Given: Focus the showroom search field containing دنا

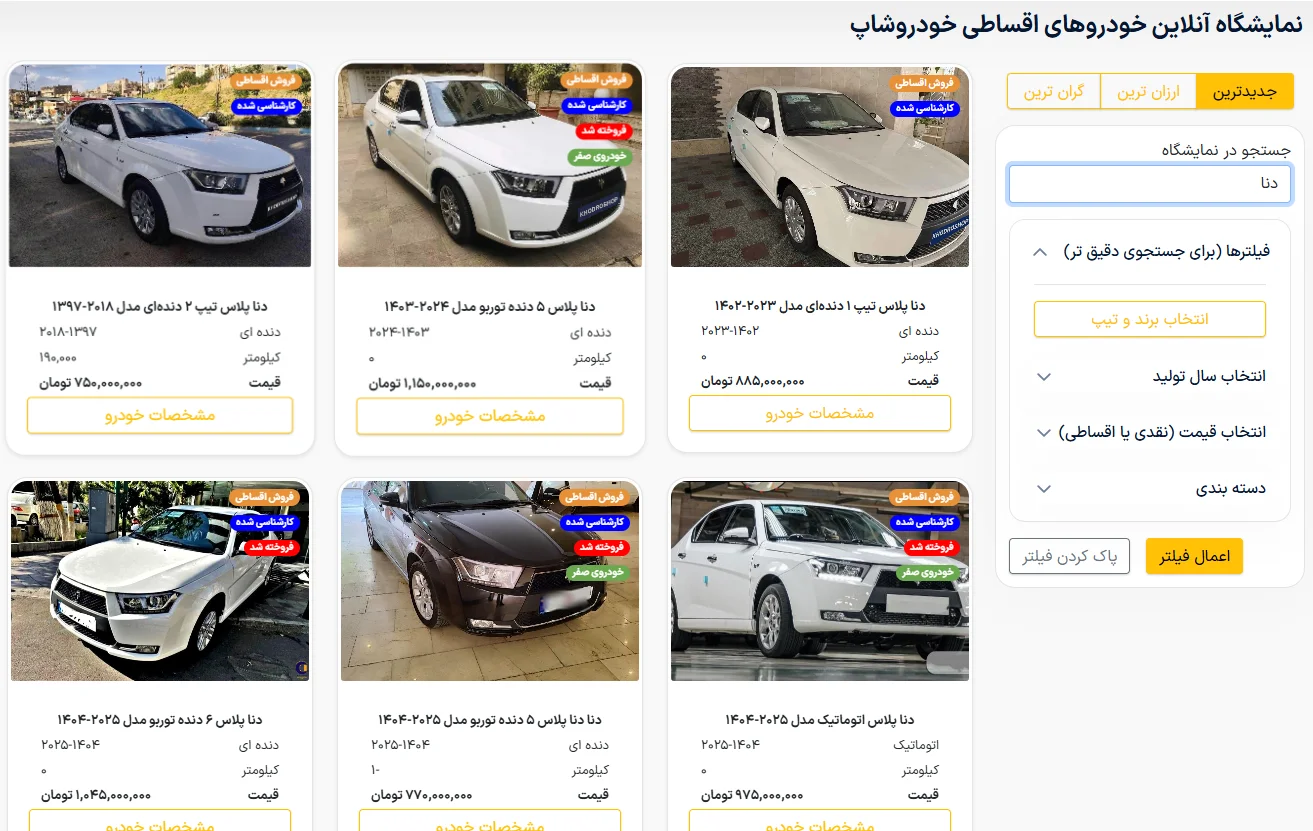Looking at the screenshot, I should point(1150,184).
